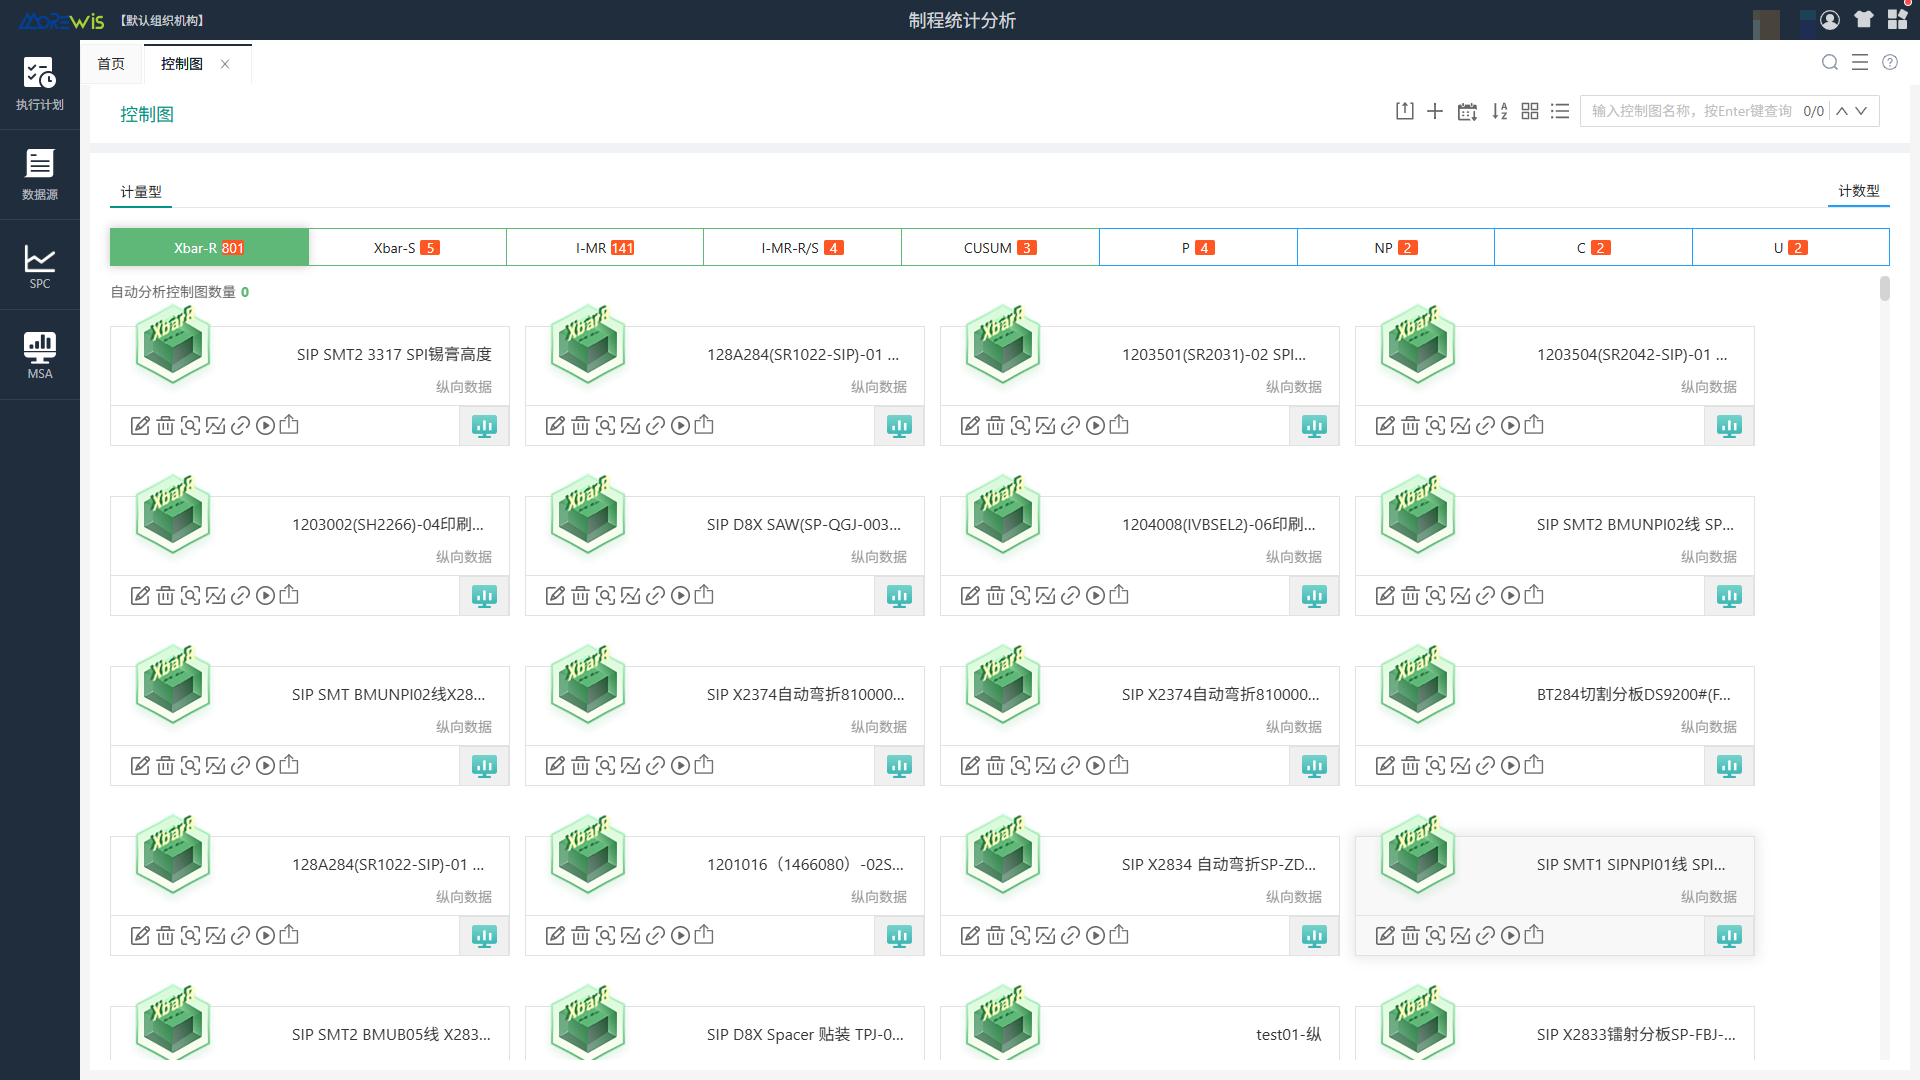Click the vertical scrollbar of the card list
This screenshot has height=1080, width=1920.
(x=1885, y=288)
